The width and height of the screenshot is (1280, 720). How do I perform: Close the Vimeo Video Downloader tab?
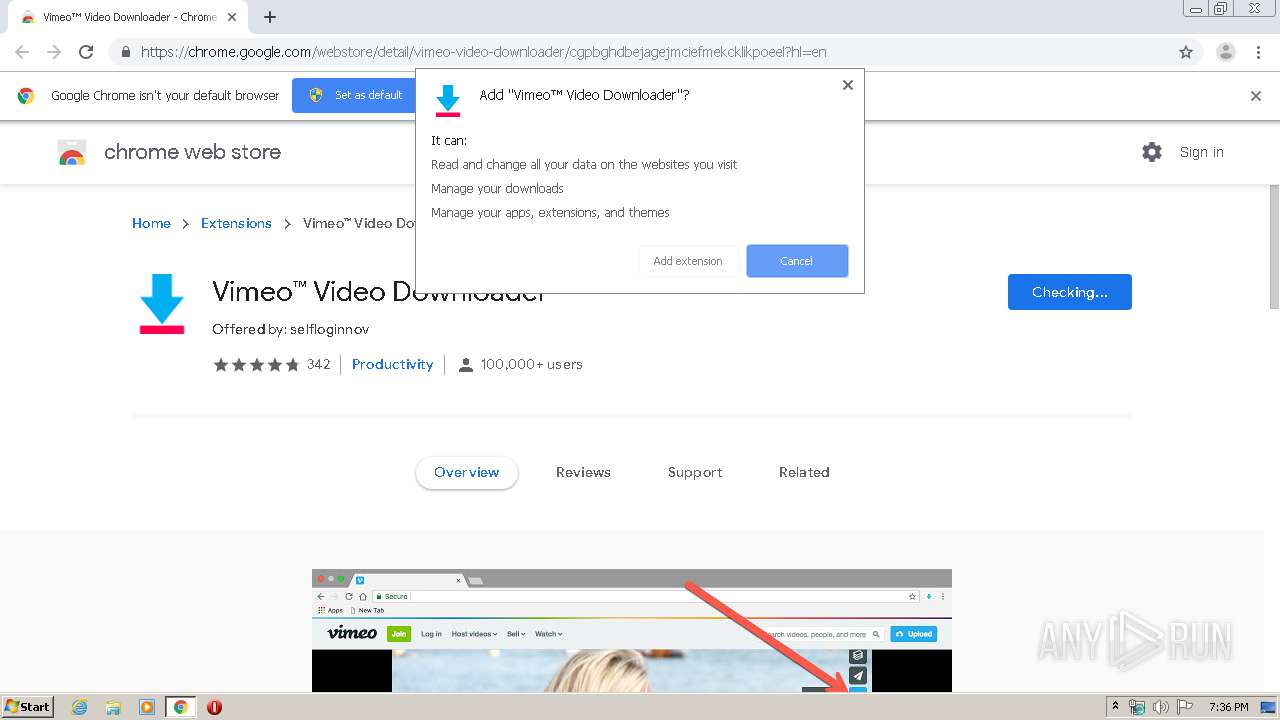232,17
